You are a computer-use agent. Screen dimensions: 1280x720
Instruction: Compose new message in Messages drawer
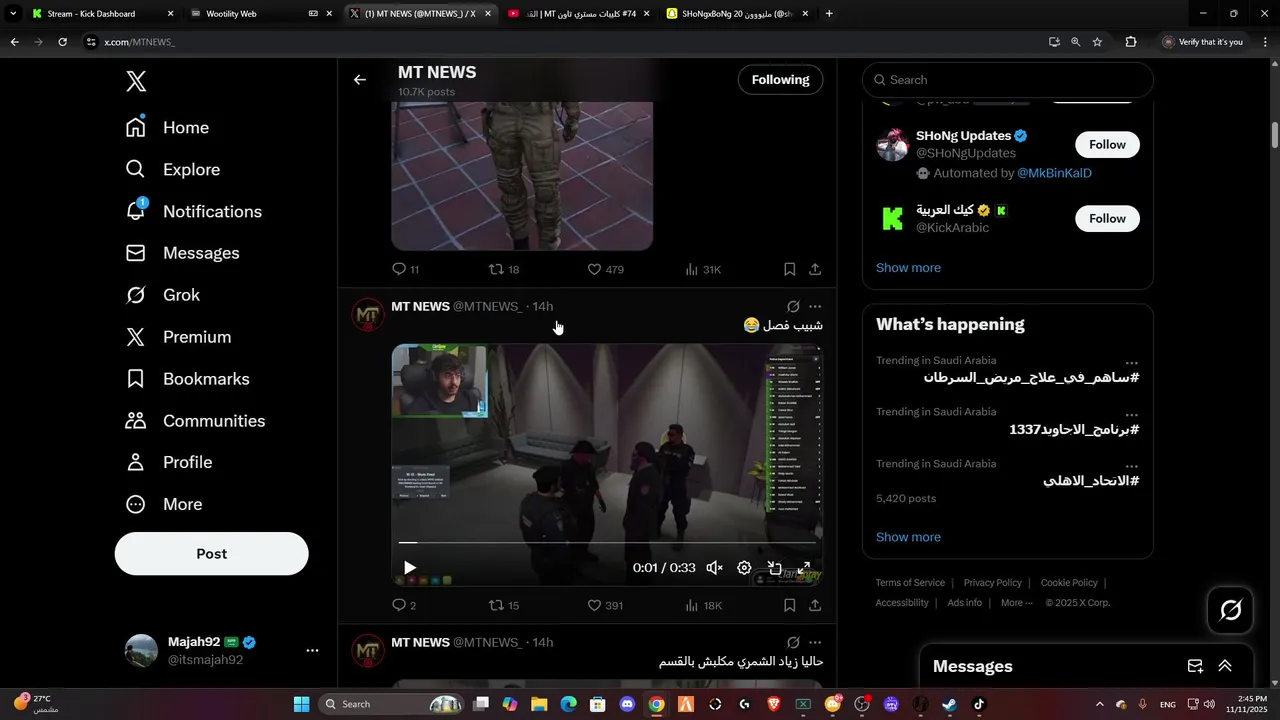click(1195, 666)
